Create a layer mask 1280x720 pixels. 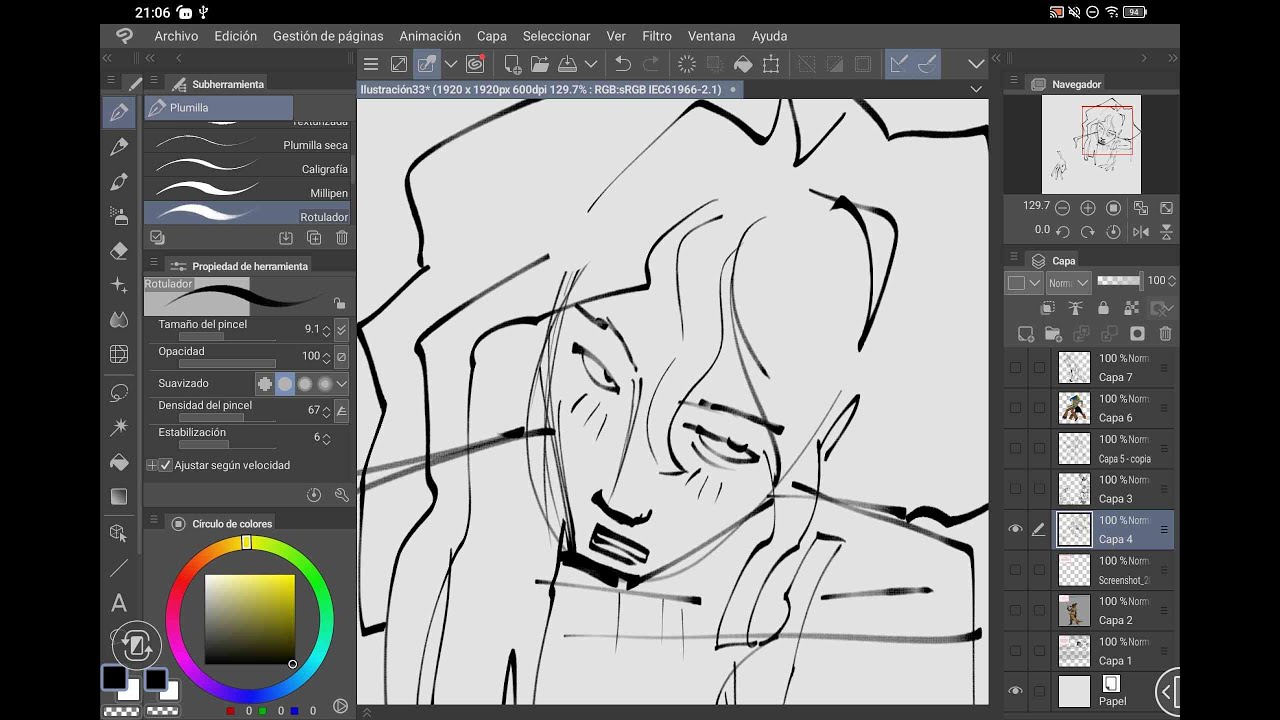[x=1137, y=334]
